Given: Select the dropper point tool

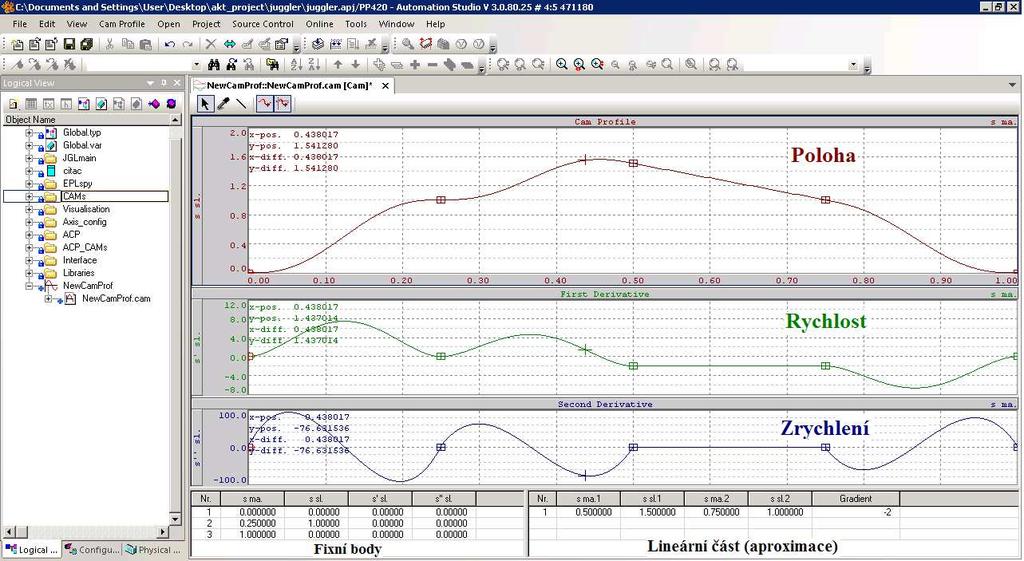Looking at the screenshot, I should tap(223, 103).
